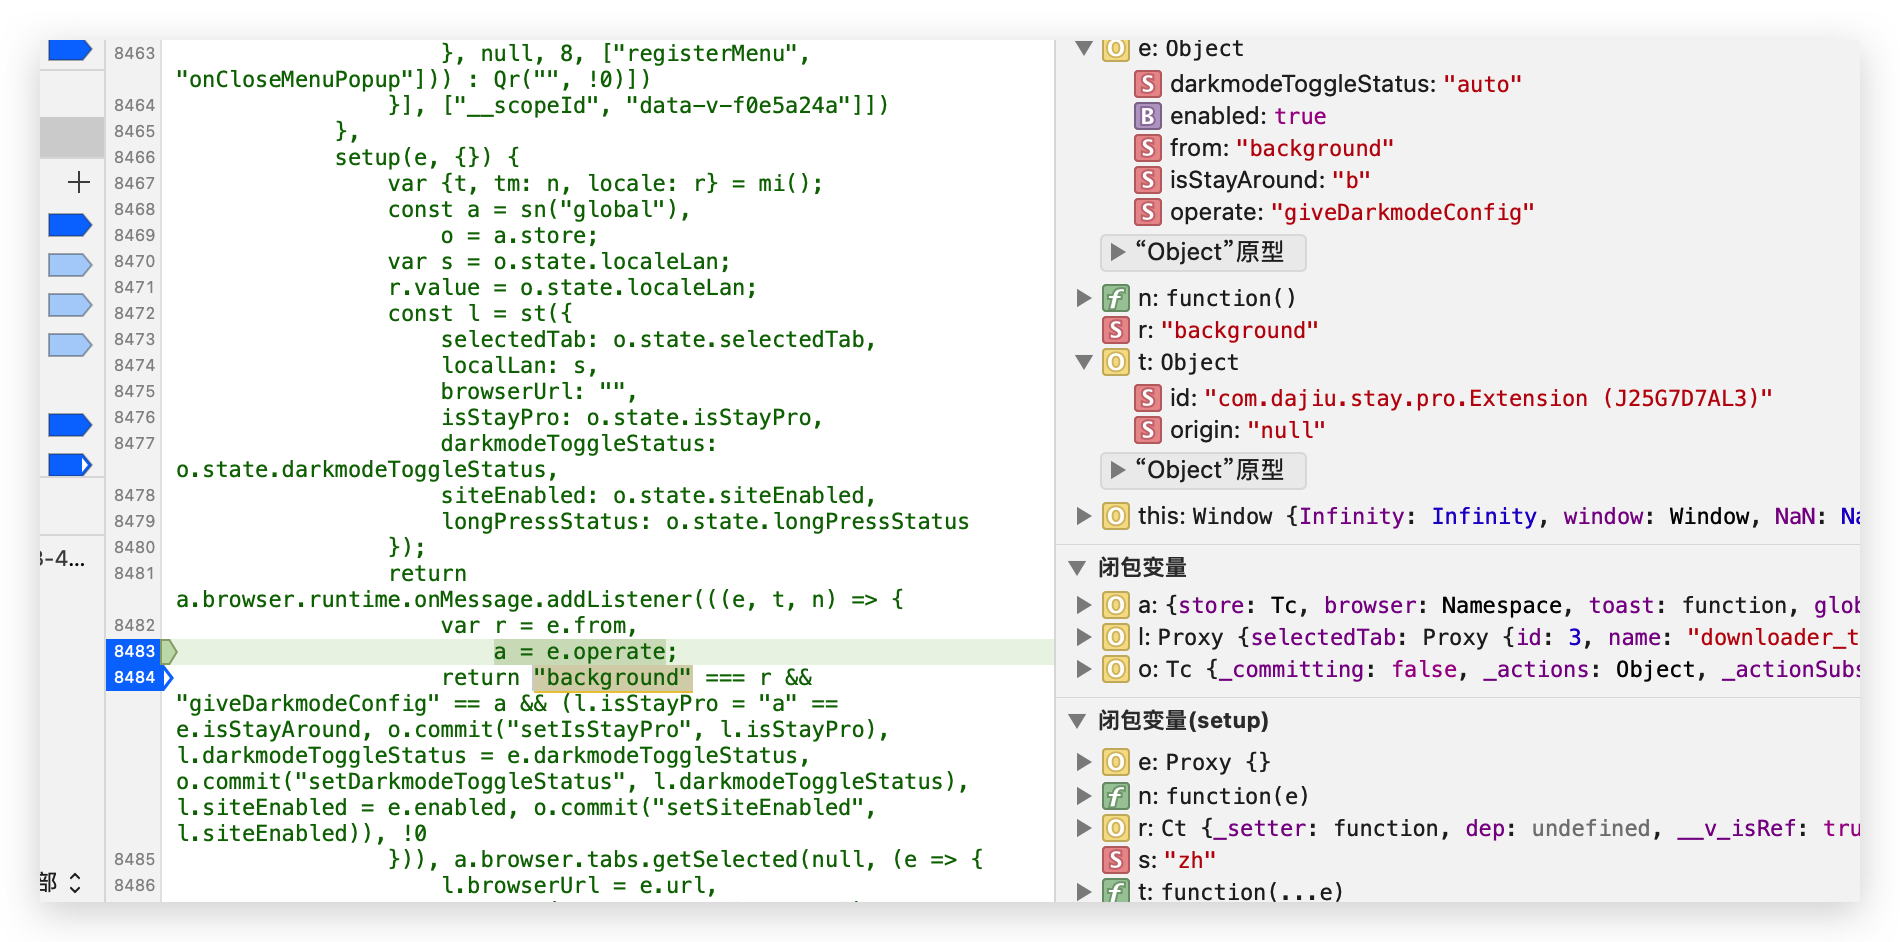
Task: Collapse the 闭包变量(setup) section
Action: coord(1077,721)
